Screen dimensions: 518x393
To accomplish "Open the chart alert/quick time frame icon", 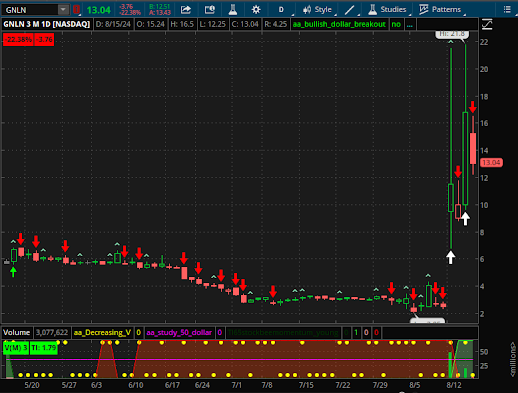I will pos(210,10).
